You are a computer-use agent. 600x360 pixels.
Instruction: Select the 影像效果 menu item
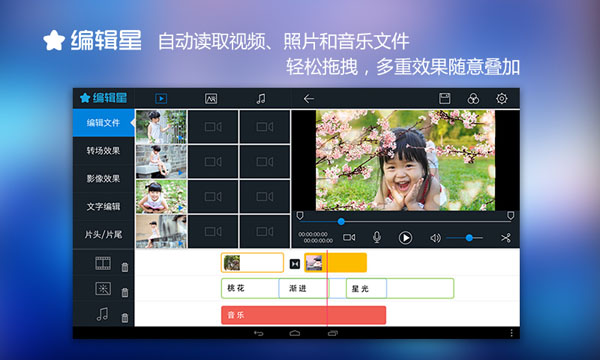click(x=103, y=179)
